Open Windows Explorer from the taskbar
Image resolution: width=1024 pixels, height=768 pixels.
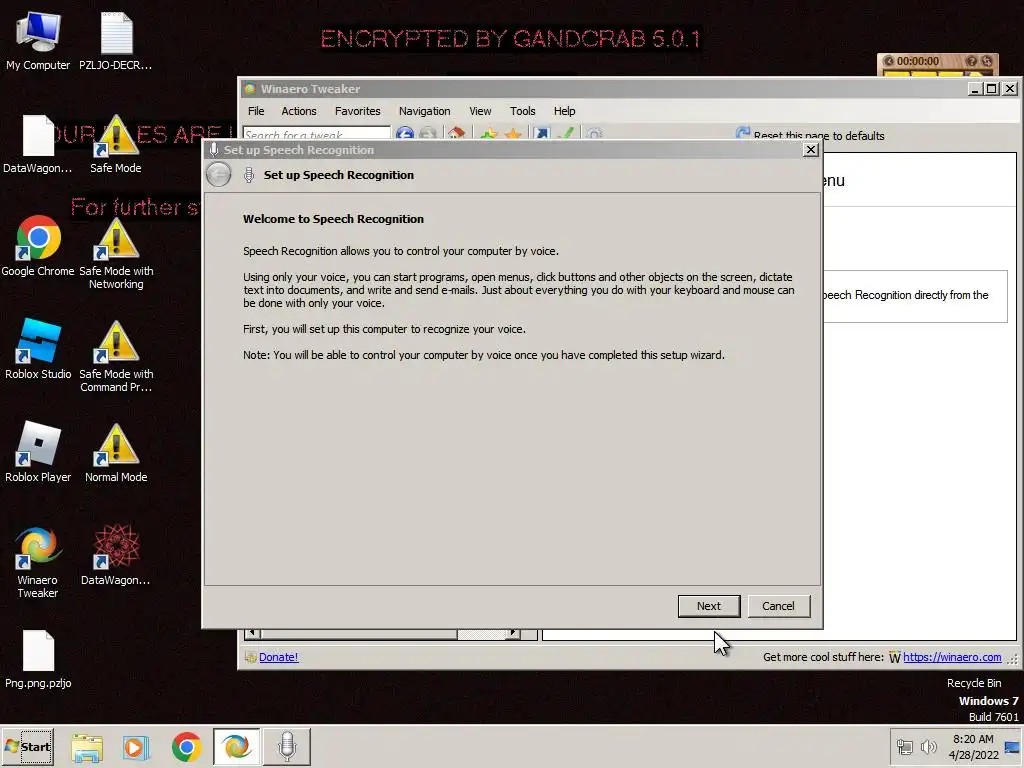[x=87, y=747]
